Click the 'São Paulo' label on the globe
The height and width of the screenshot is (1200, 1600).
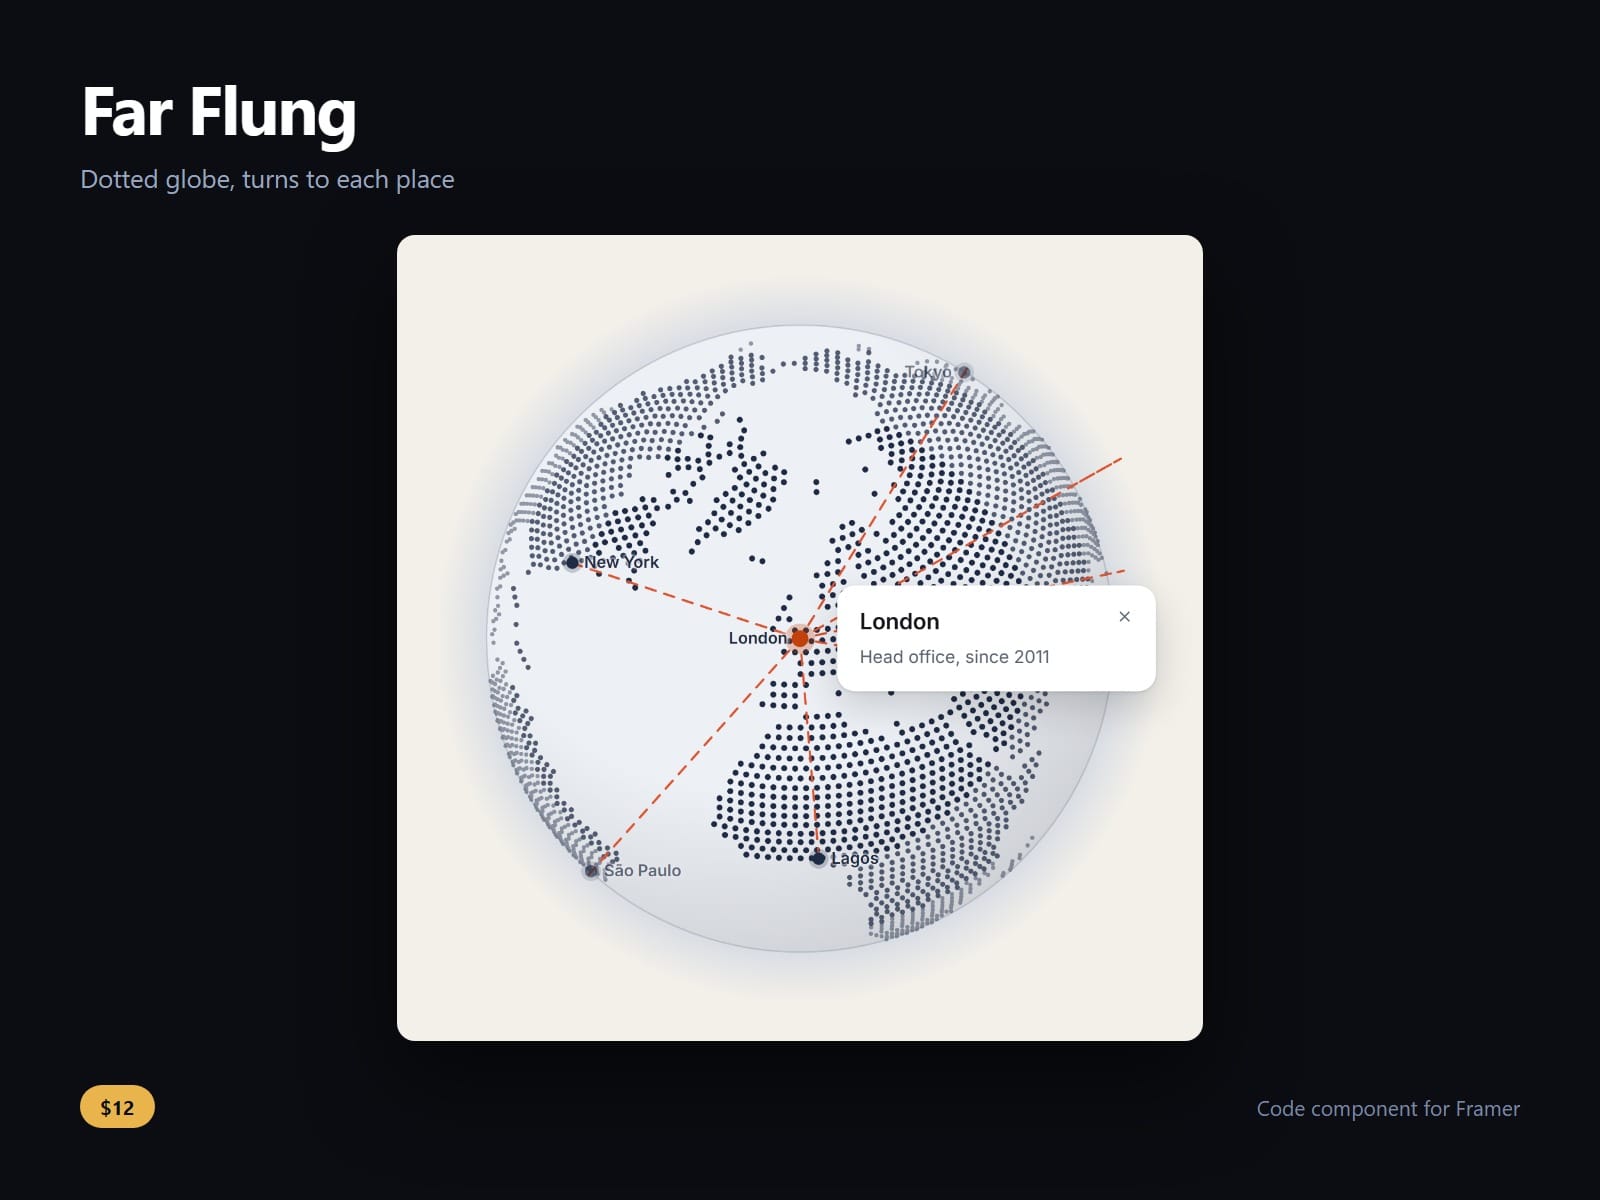643,871
